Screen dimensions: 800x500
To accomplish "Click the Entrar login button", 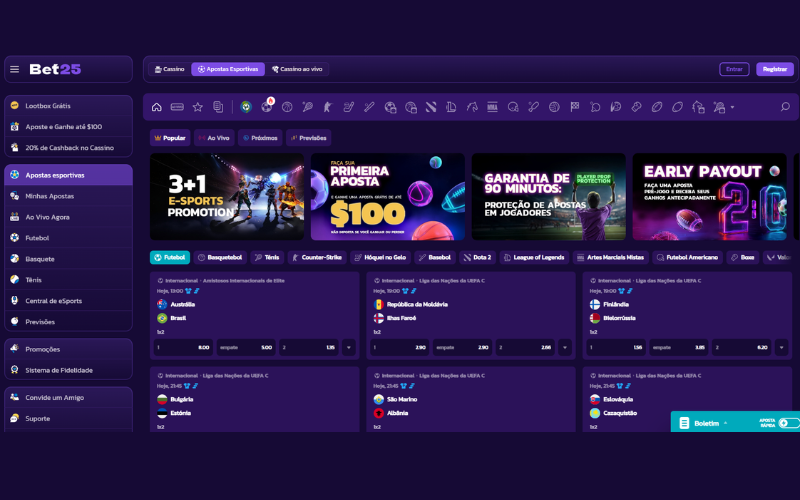I will pos(734,69).
